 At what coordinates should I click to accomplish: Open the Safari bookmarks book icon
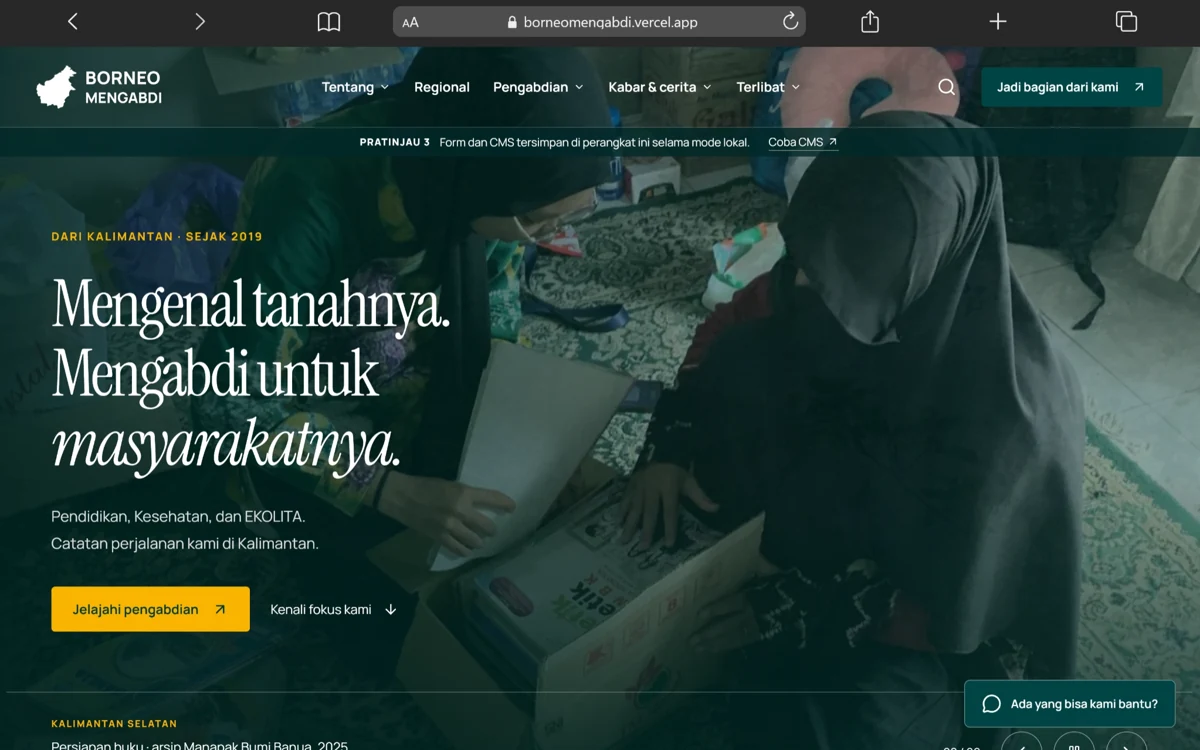329,22
